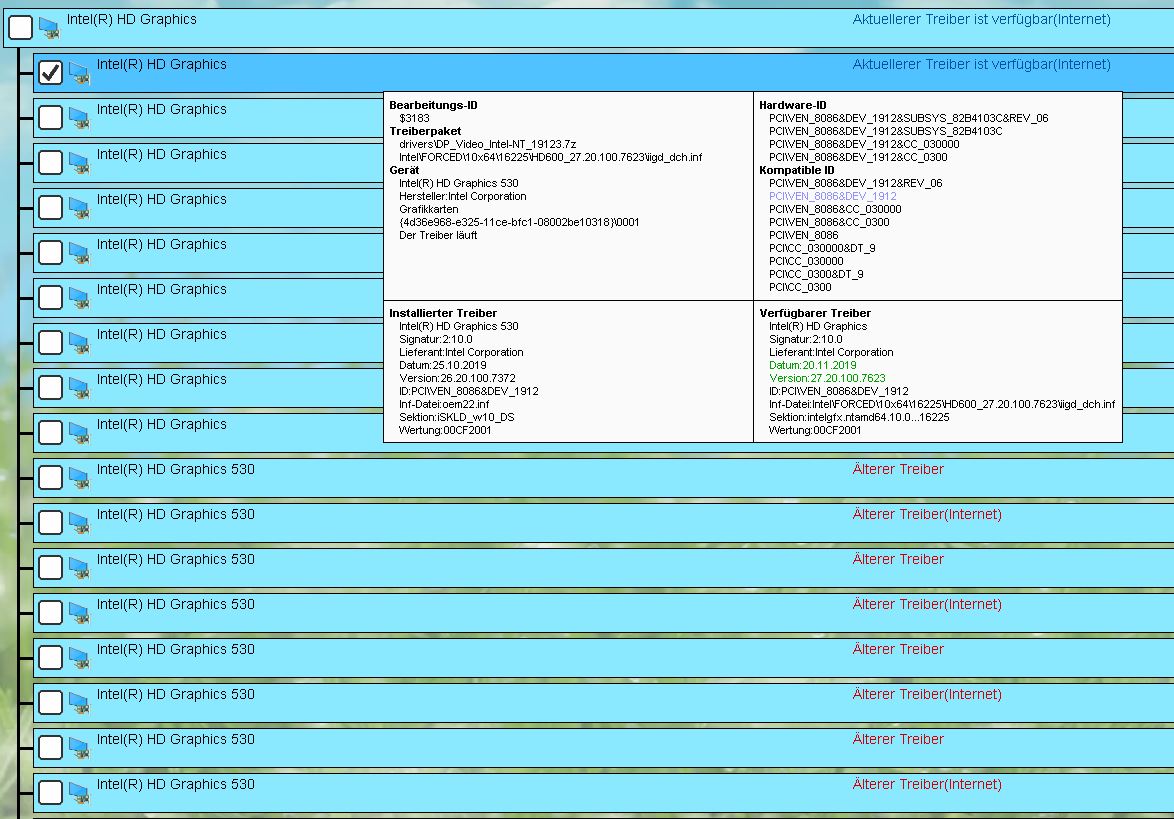Click 'Der Treiber läuft' status text

438,235
